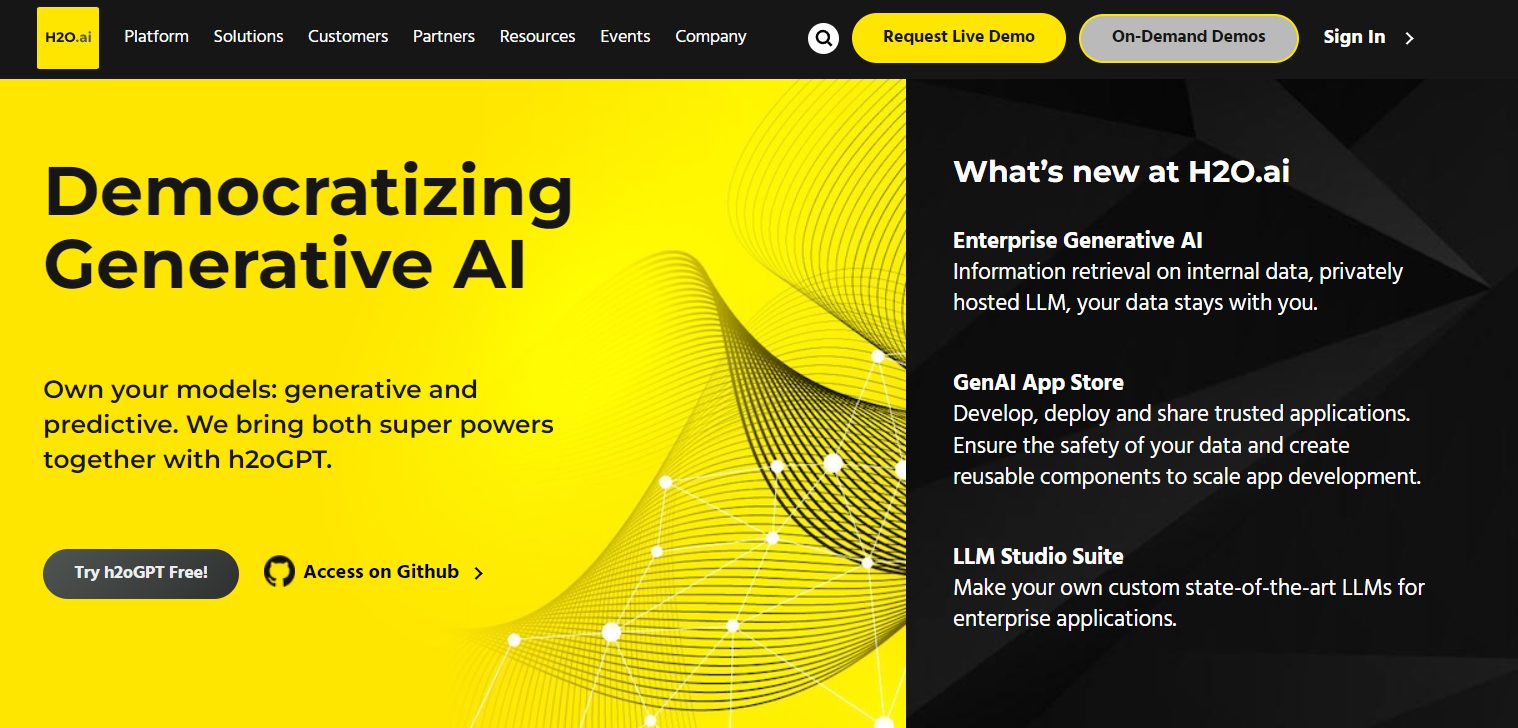Open GenAI App Store heading
1518x728 pixels.
pos(1038,382)
